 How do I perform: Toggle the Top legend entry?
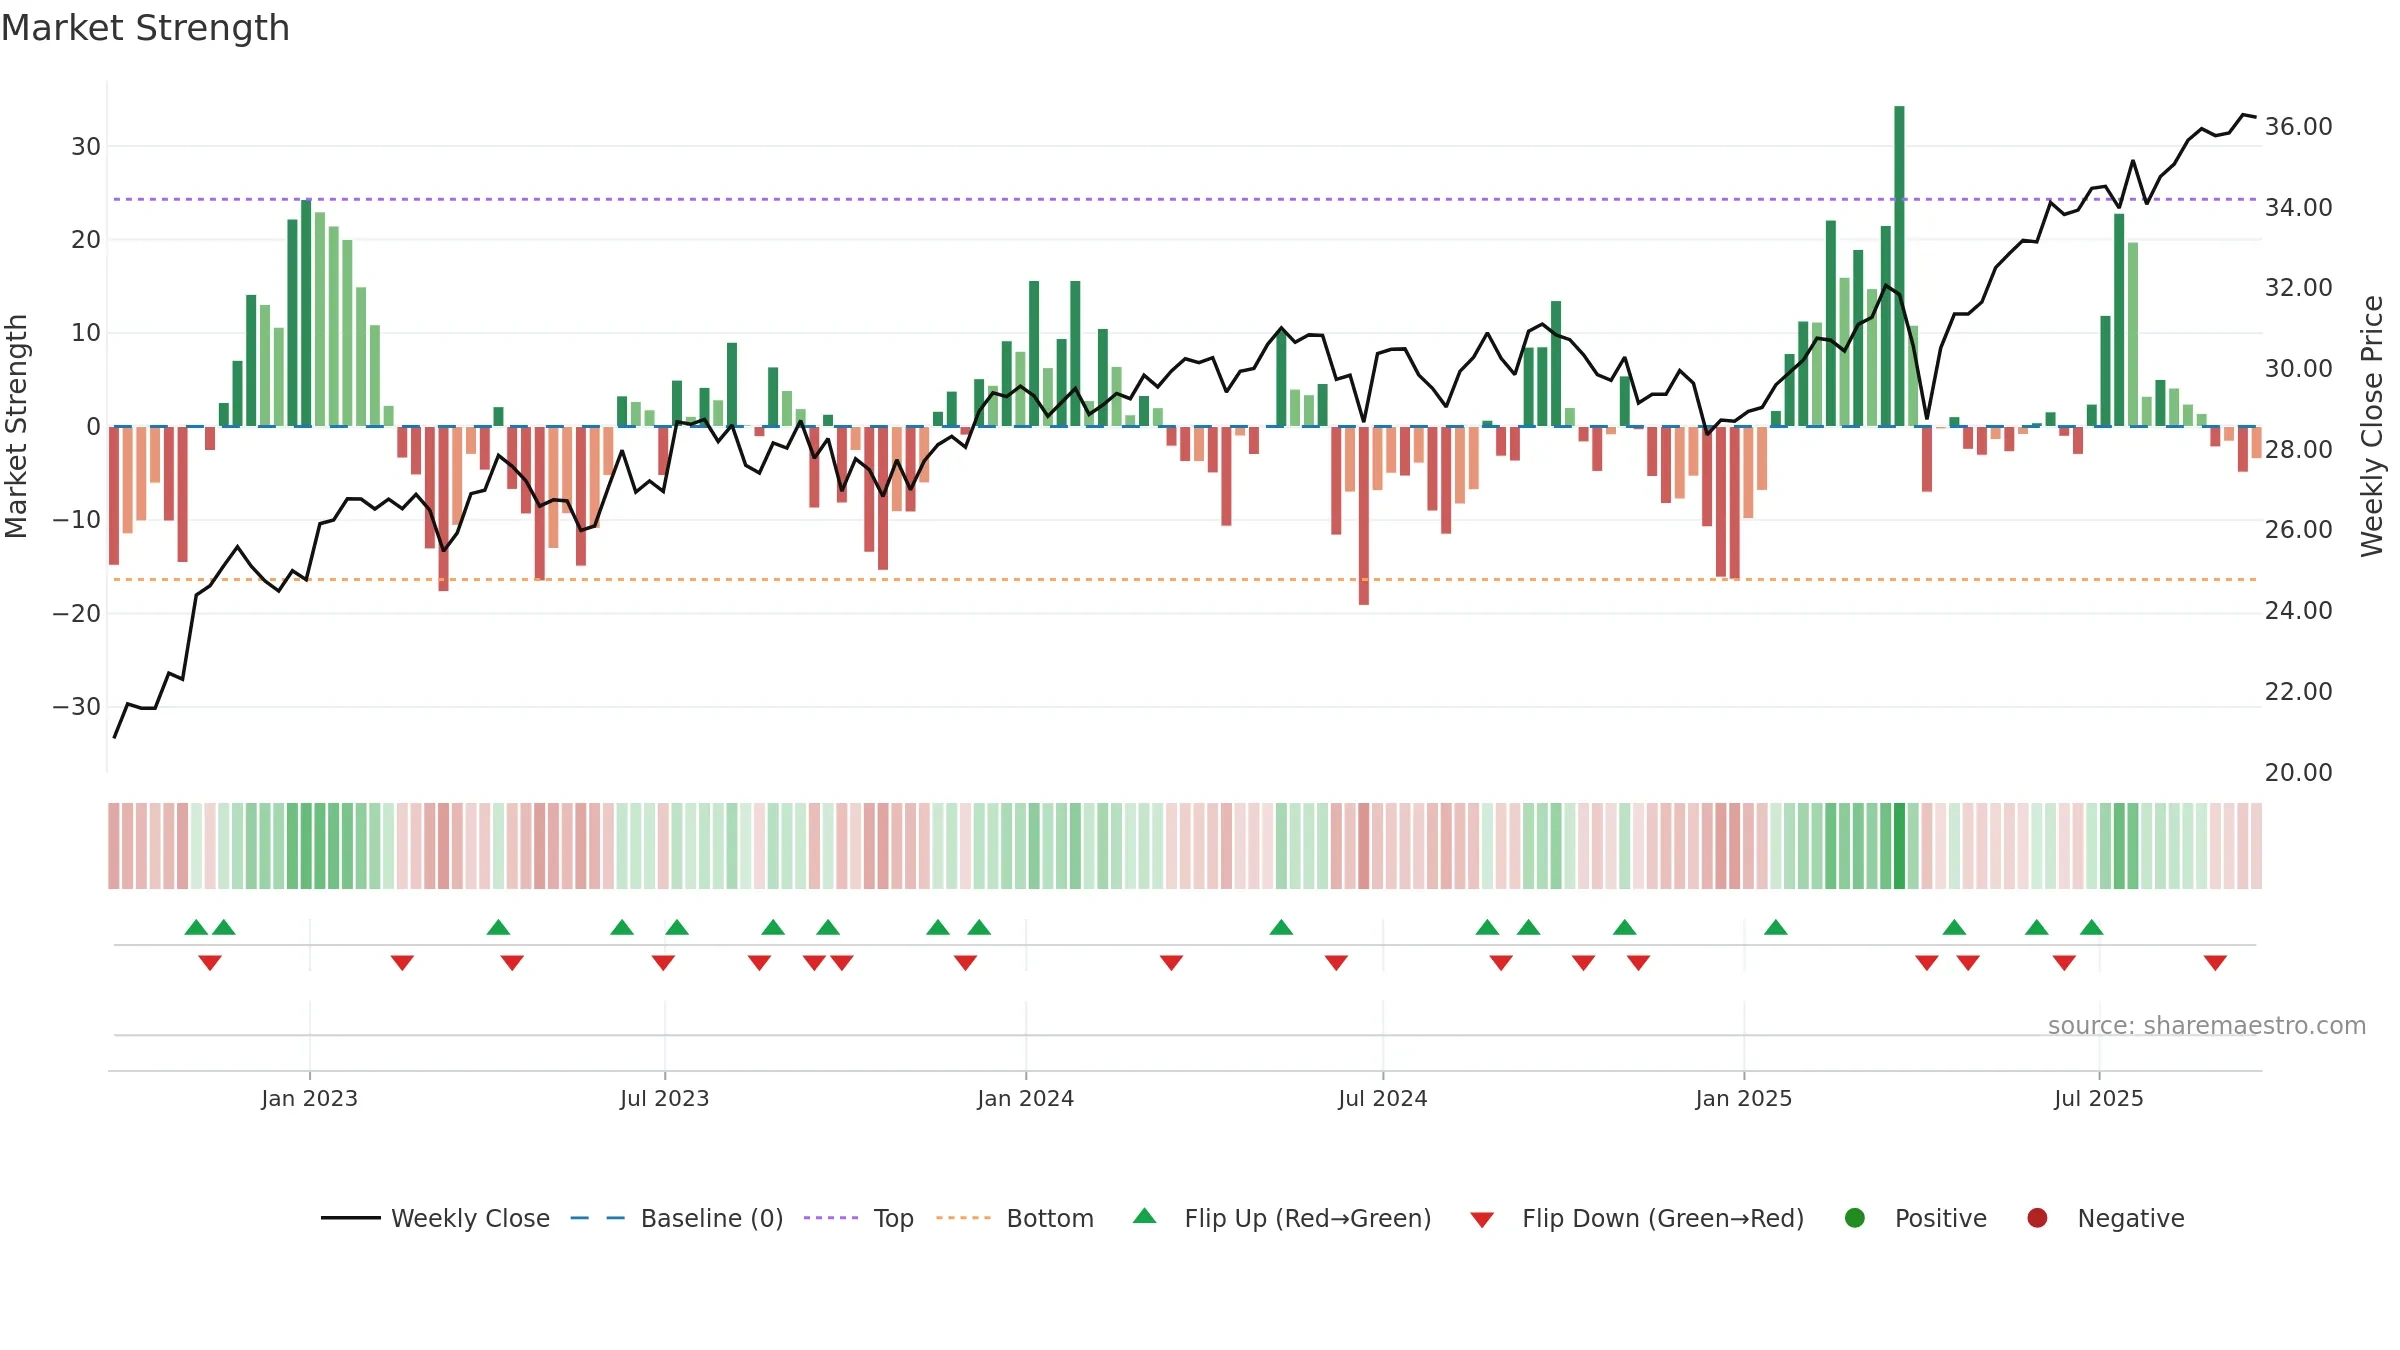859,1218
